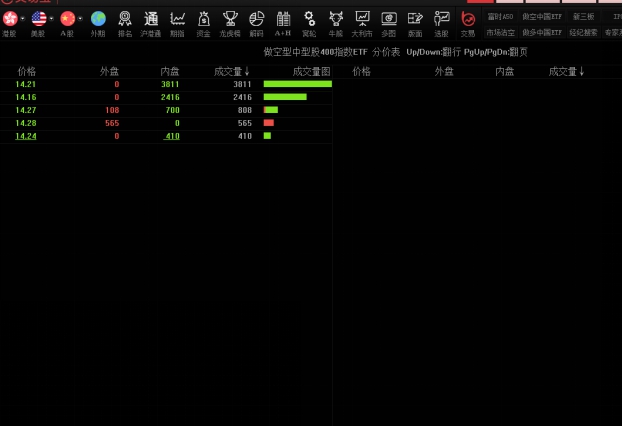
Task: Click the 资金 money bag icon
Action: [x=204, y=20]
